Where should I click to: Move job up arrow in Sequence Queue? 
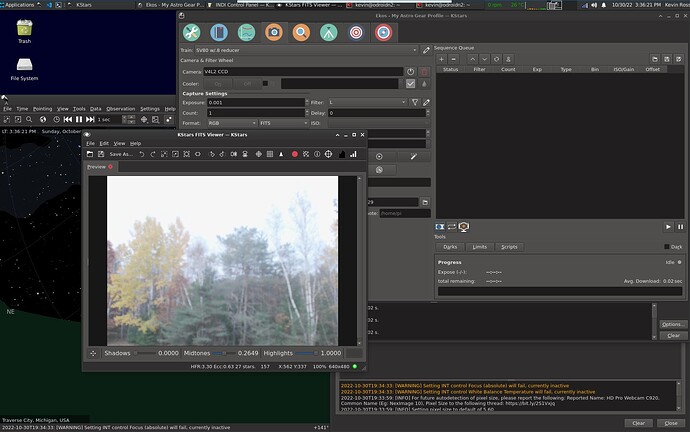point(472,59)
